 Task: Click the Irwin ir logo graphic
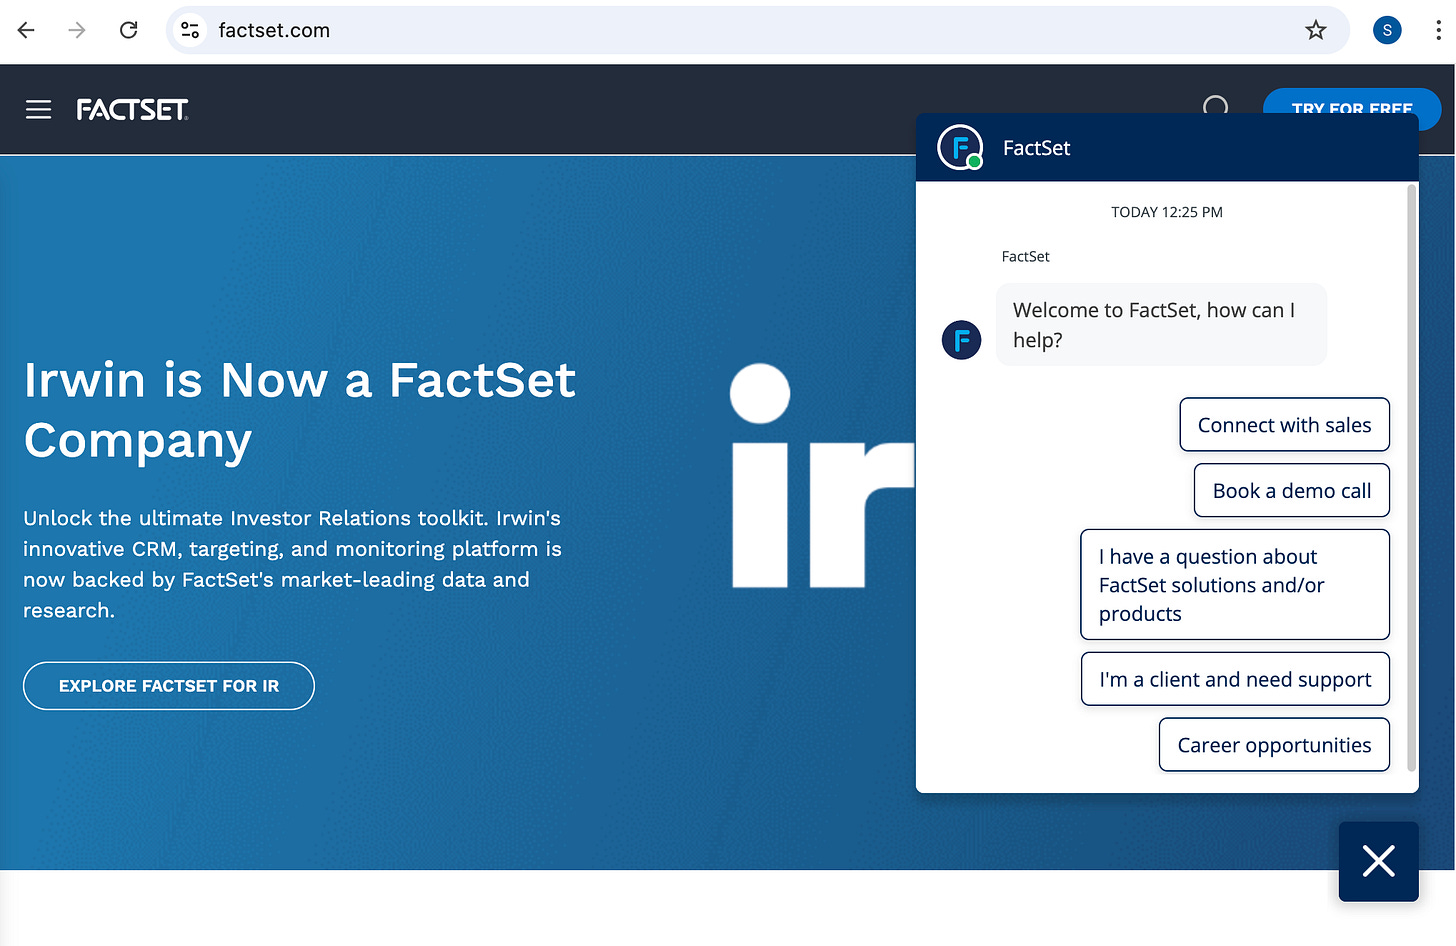click(x=822, y=476)
